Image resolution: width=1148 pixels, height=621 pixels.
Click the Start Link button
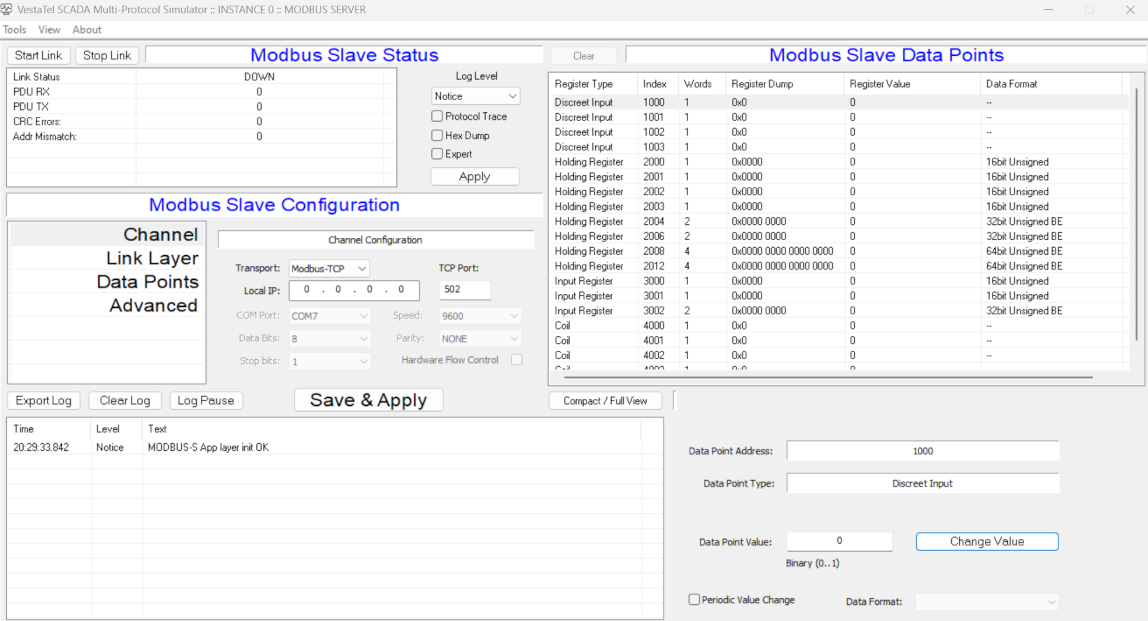(38, 55)
